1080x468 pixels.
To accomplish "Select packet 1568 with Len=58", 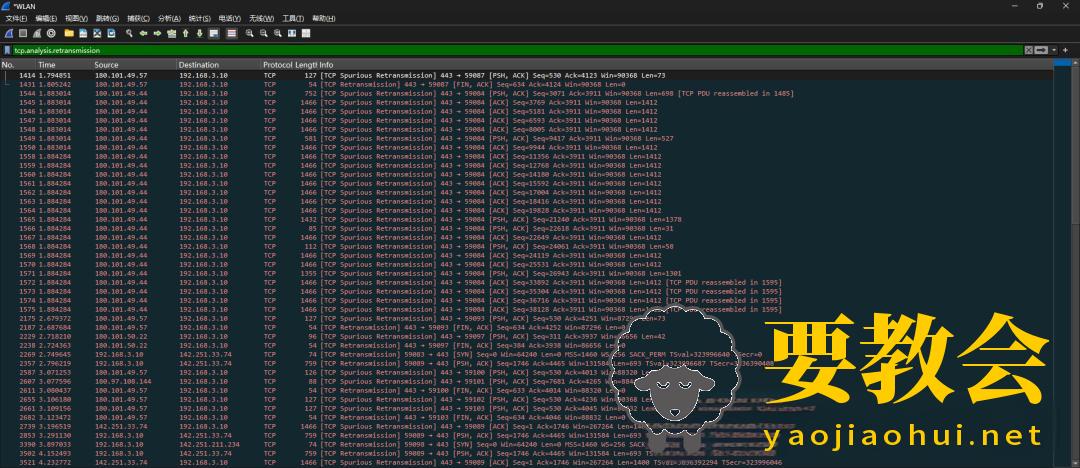I will point(527,246).
